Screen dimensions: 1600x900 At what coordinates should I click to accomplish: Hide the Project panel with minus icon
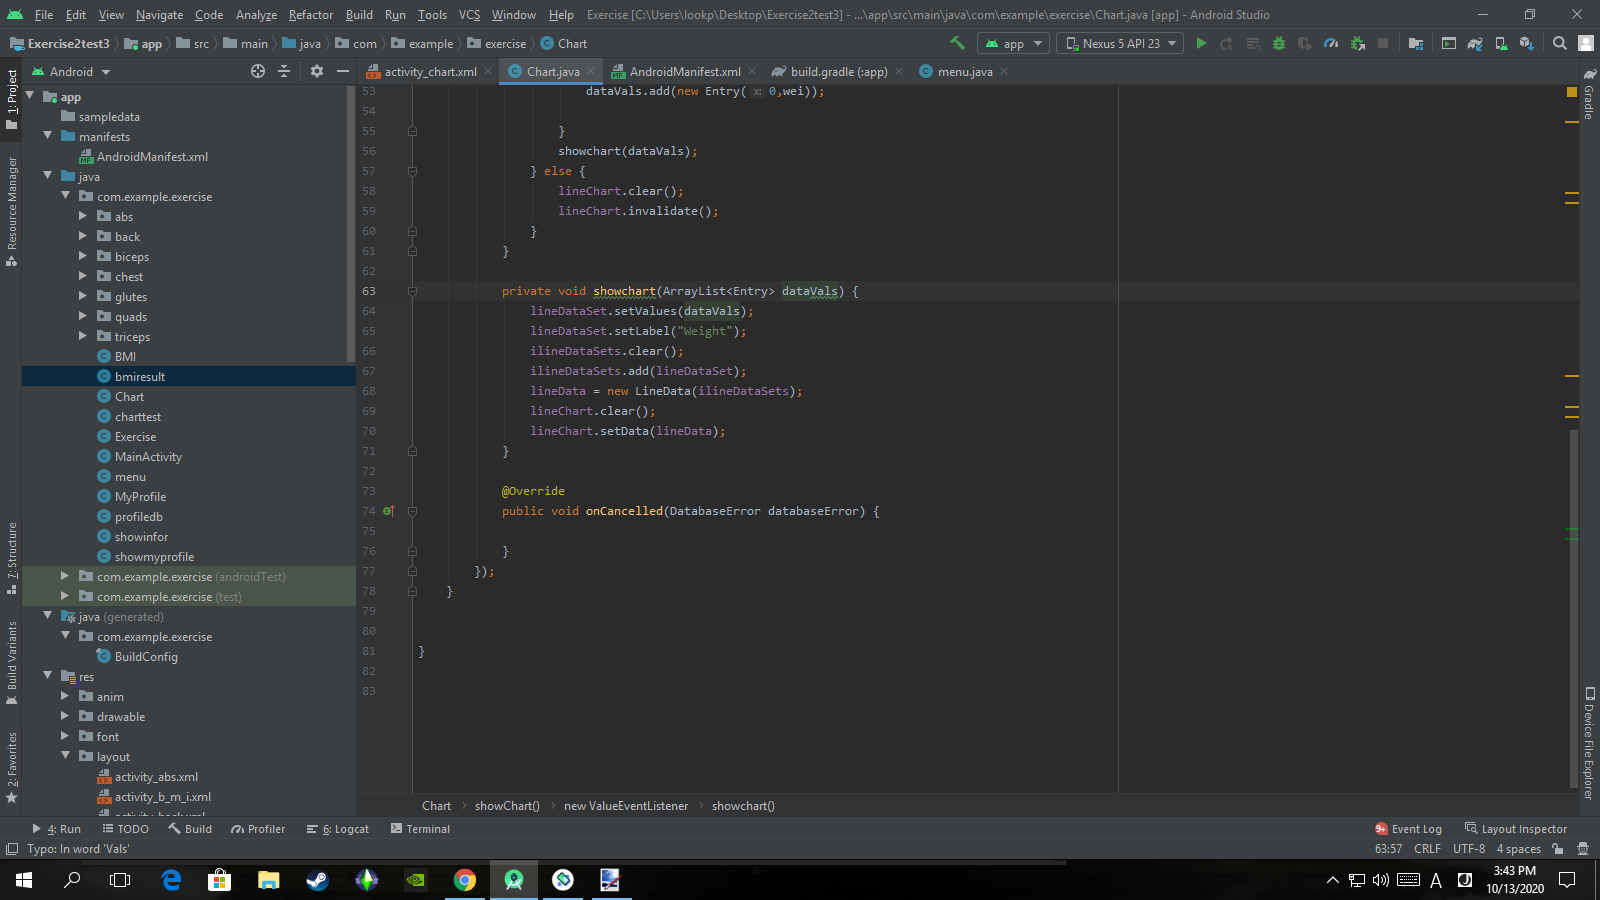pyautogui.click(x=343, y=71)
